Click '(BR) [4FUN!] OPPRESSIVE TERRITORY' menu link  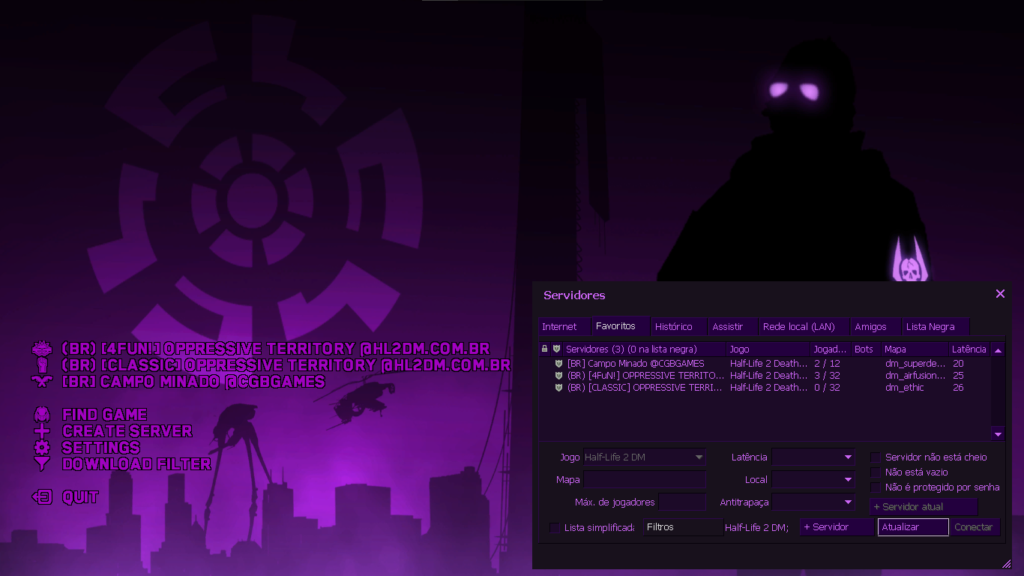tap(276, 349)
